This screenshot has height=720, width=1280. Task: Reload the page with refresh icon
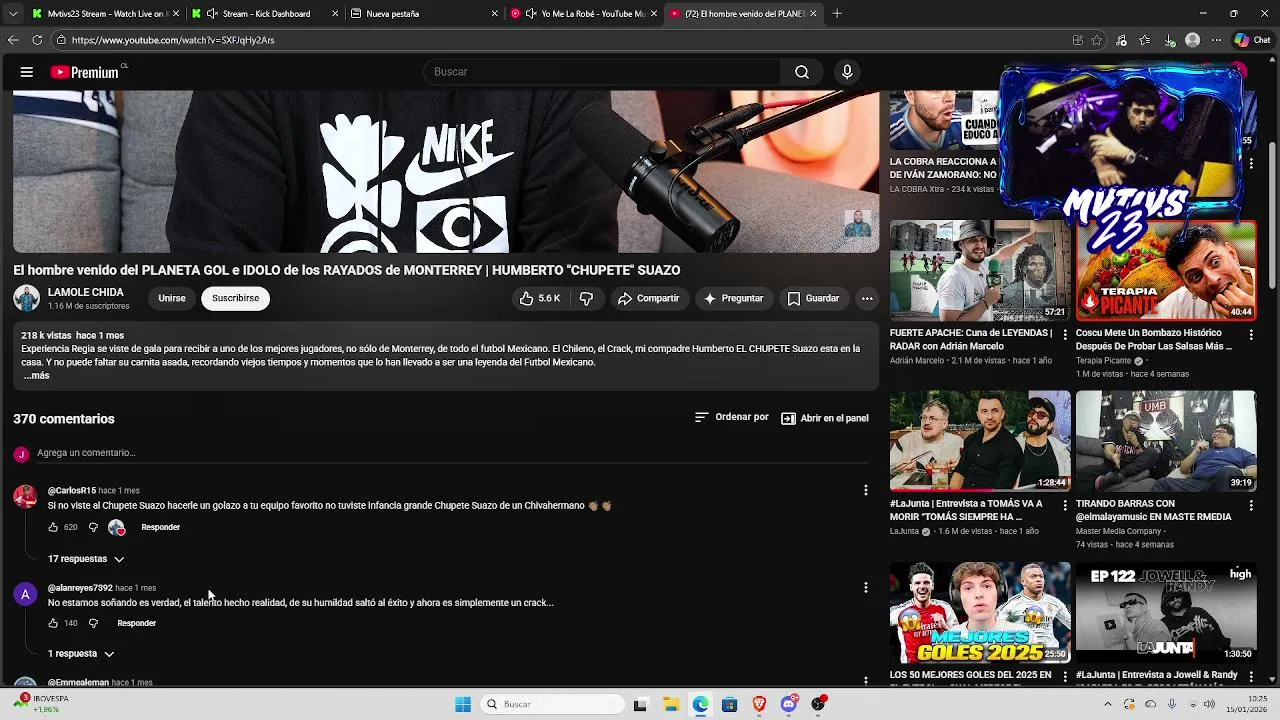click(37, 40)
